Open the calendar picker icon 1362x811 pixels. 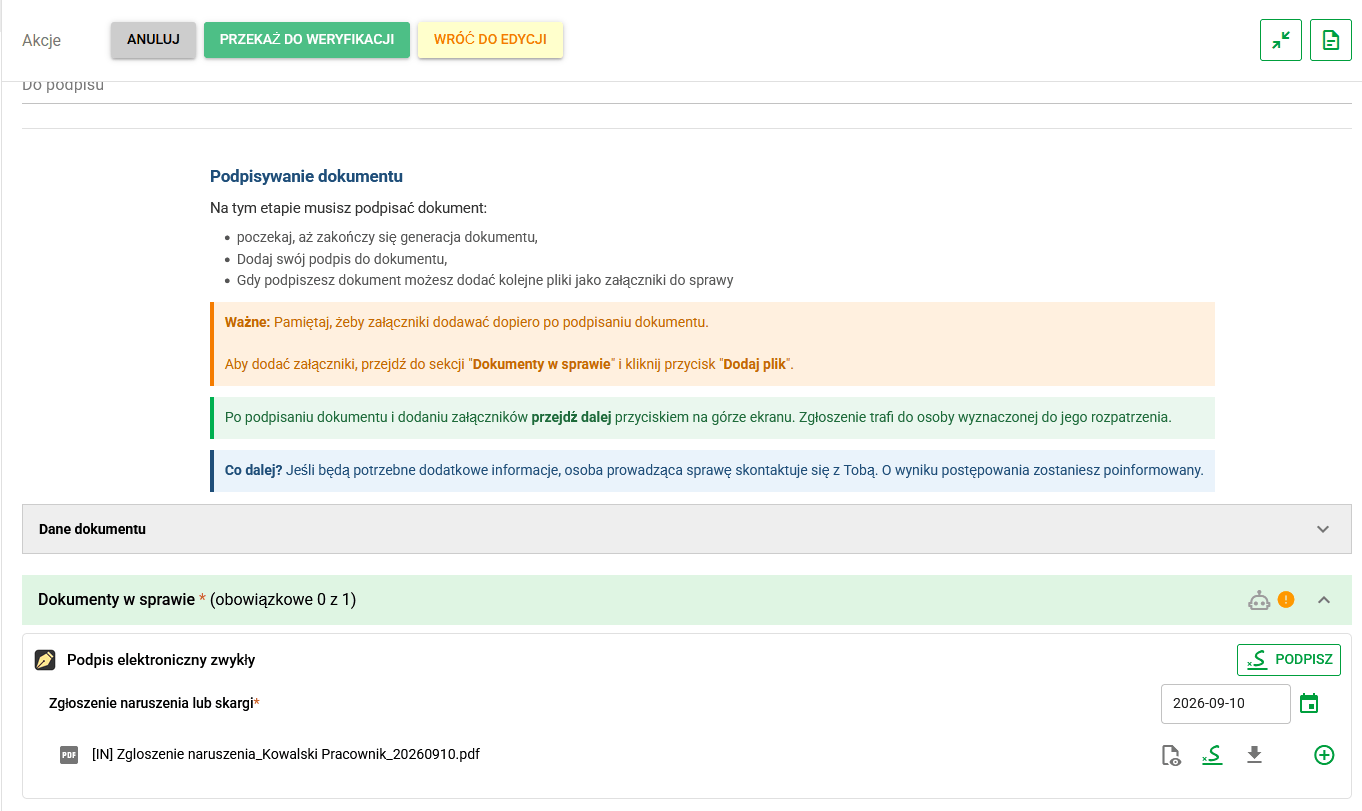1309,704
